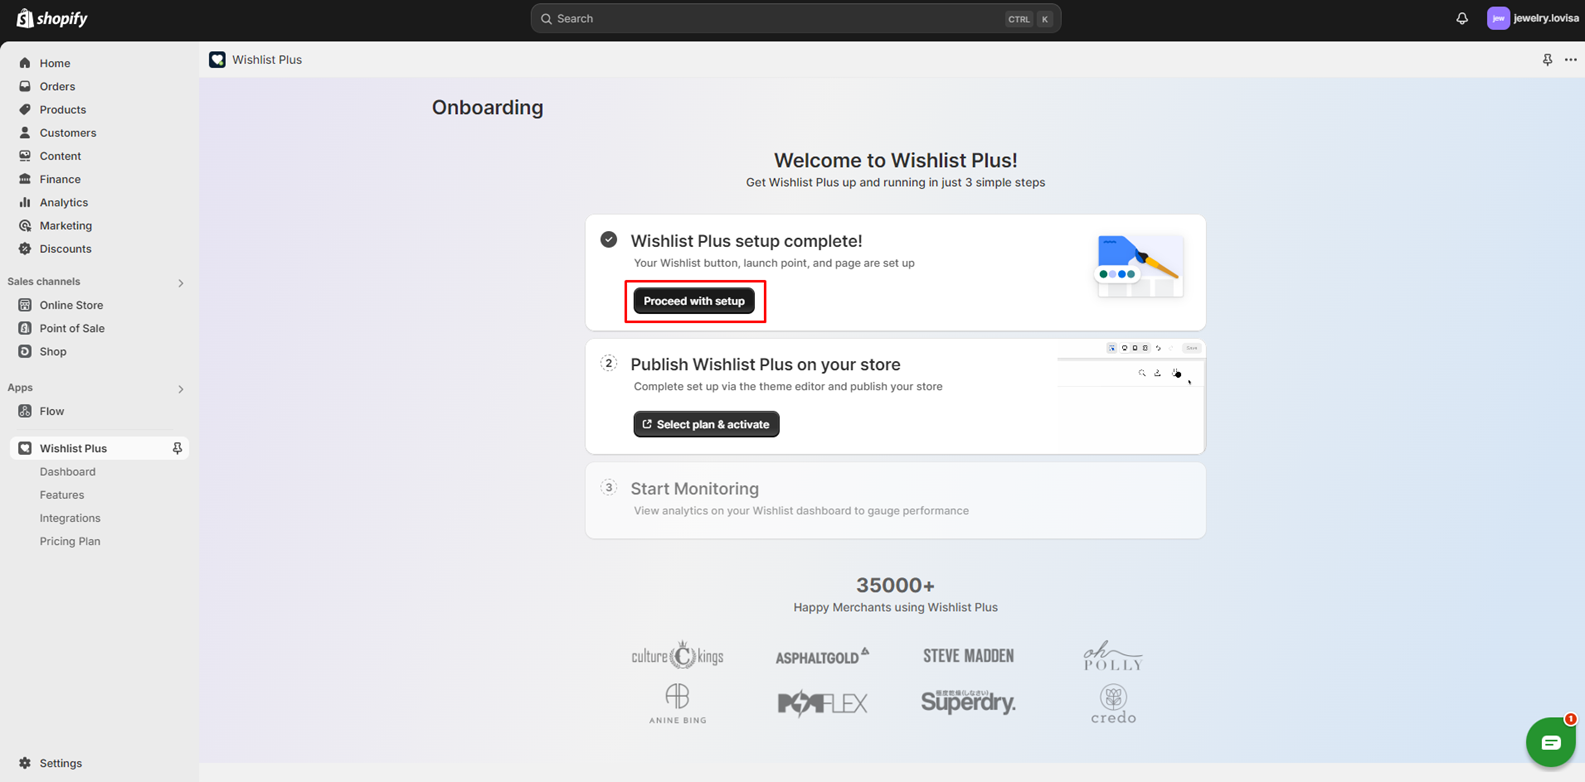Click the Customers person icon
Screen dimensions: 1585x782
25,132
